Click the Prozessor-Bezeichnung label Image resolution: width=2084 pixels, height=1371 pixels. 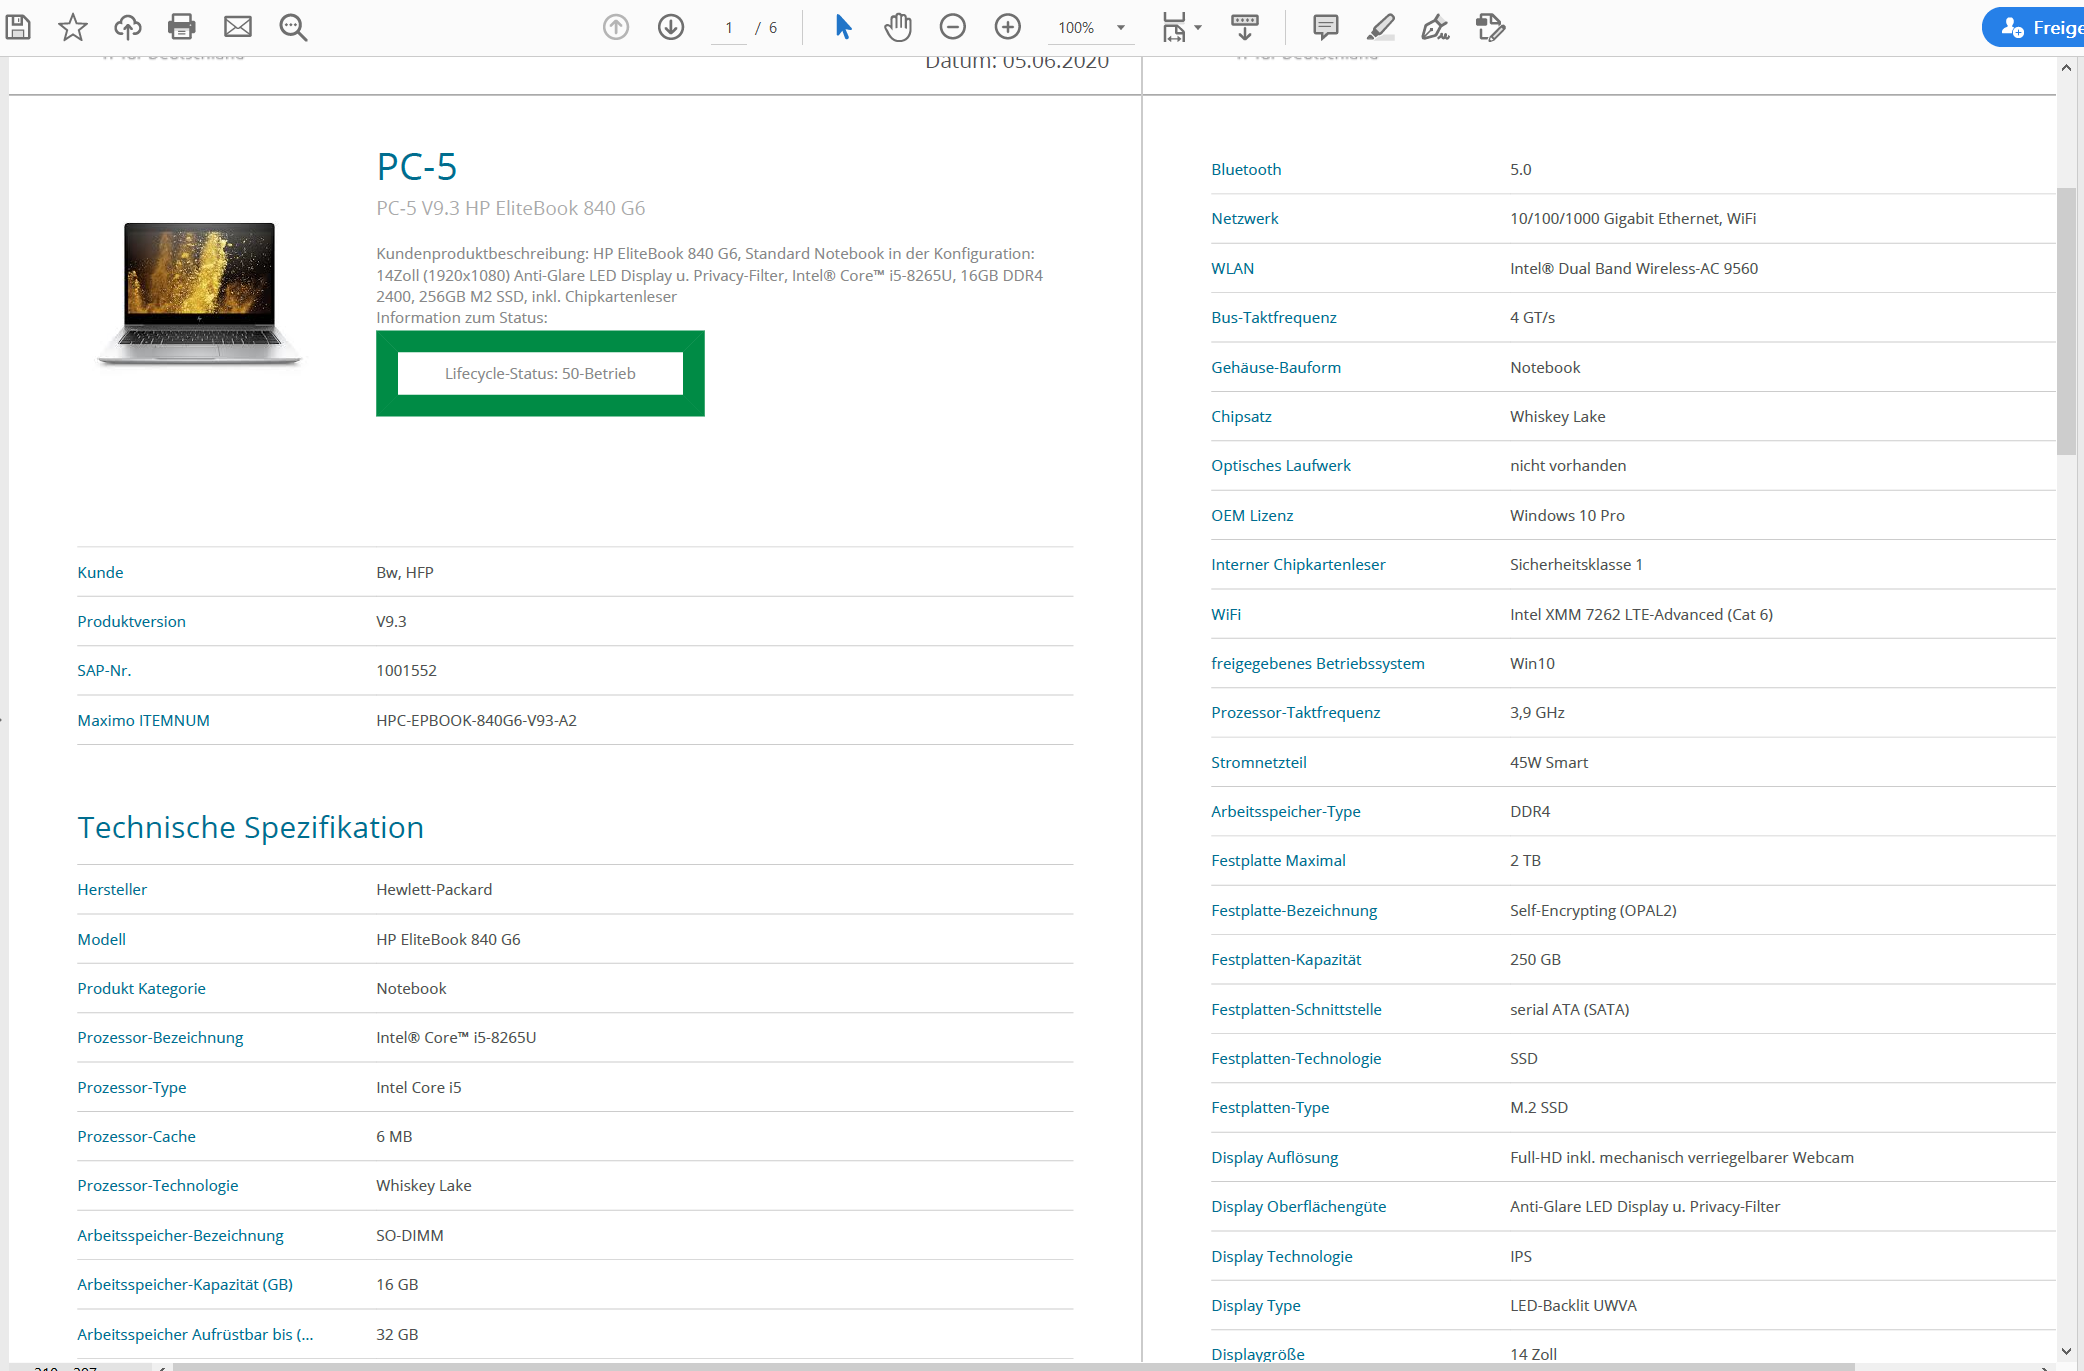(x=160, y=1037)
